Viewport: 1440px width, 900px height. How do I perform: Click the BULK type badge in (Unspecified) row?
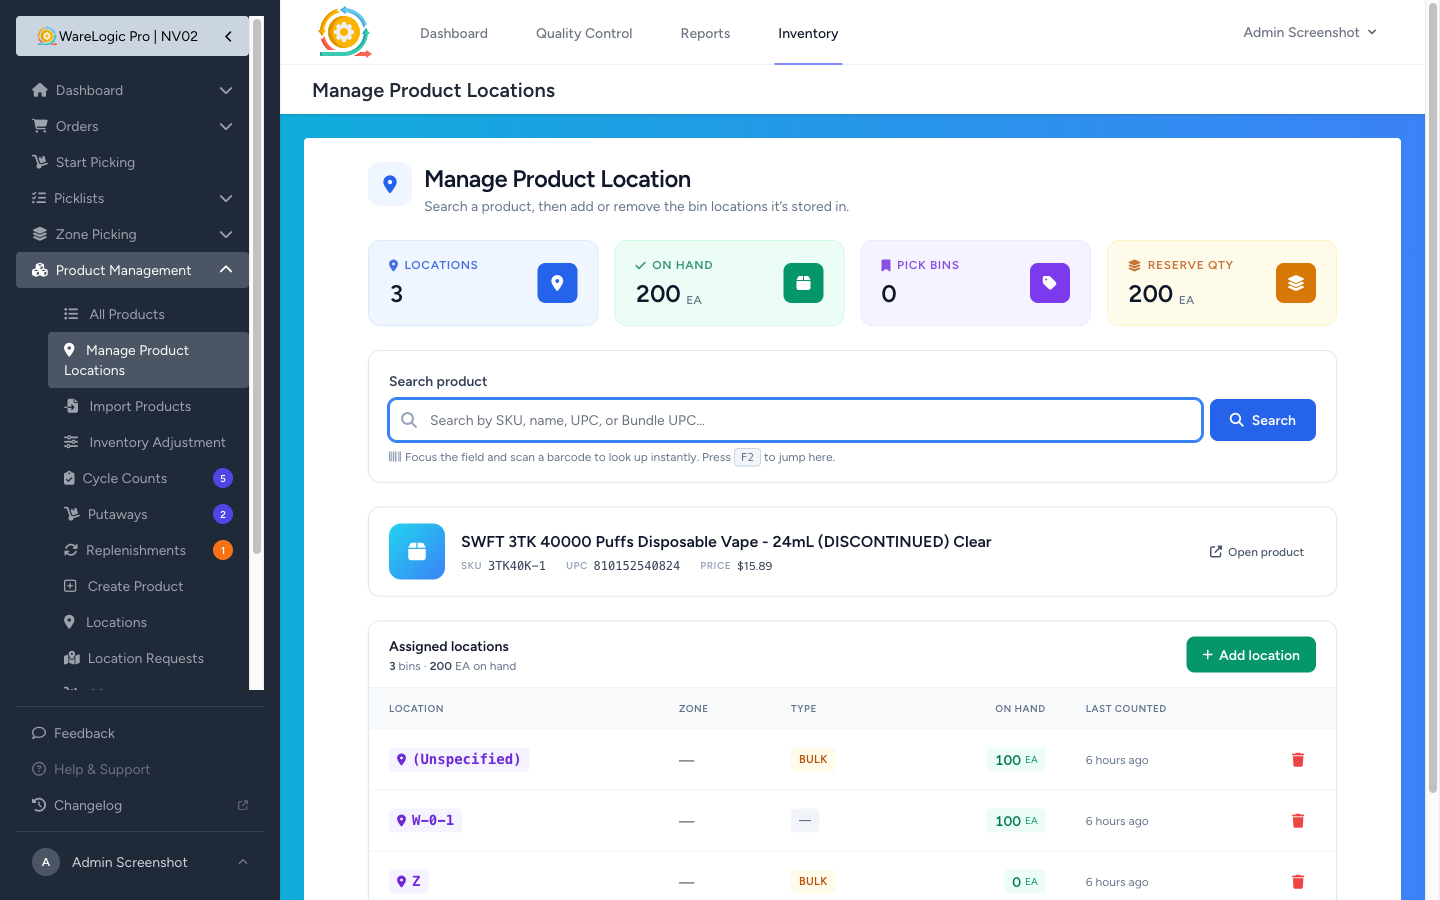[813, 760]
